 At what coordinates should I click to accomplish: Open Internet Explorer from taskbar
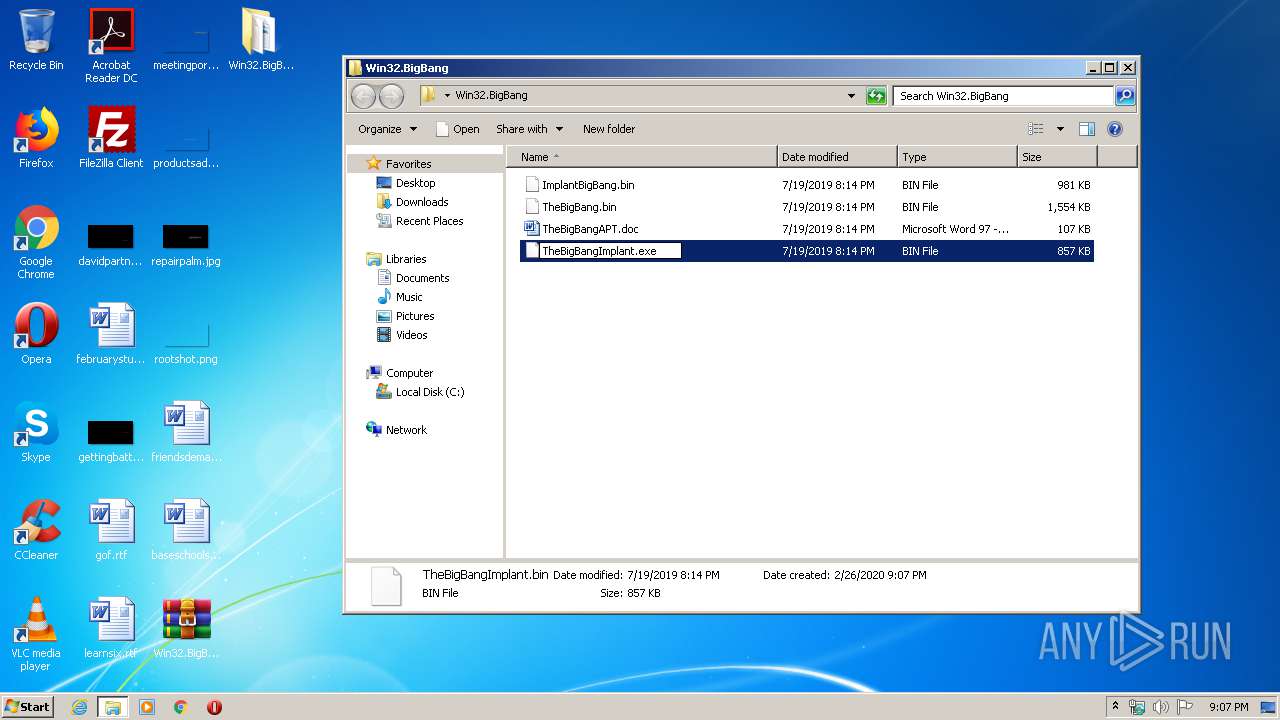[x=80, y=707]
